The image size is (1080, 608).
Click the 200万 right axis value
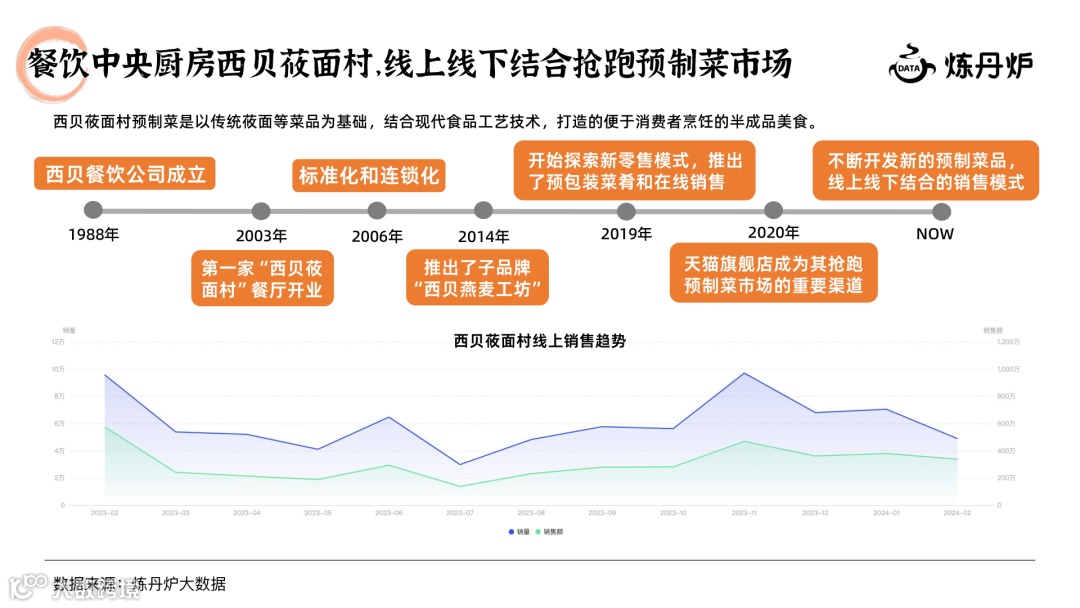coord(1006,478)
